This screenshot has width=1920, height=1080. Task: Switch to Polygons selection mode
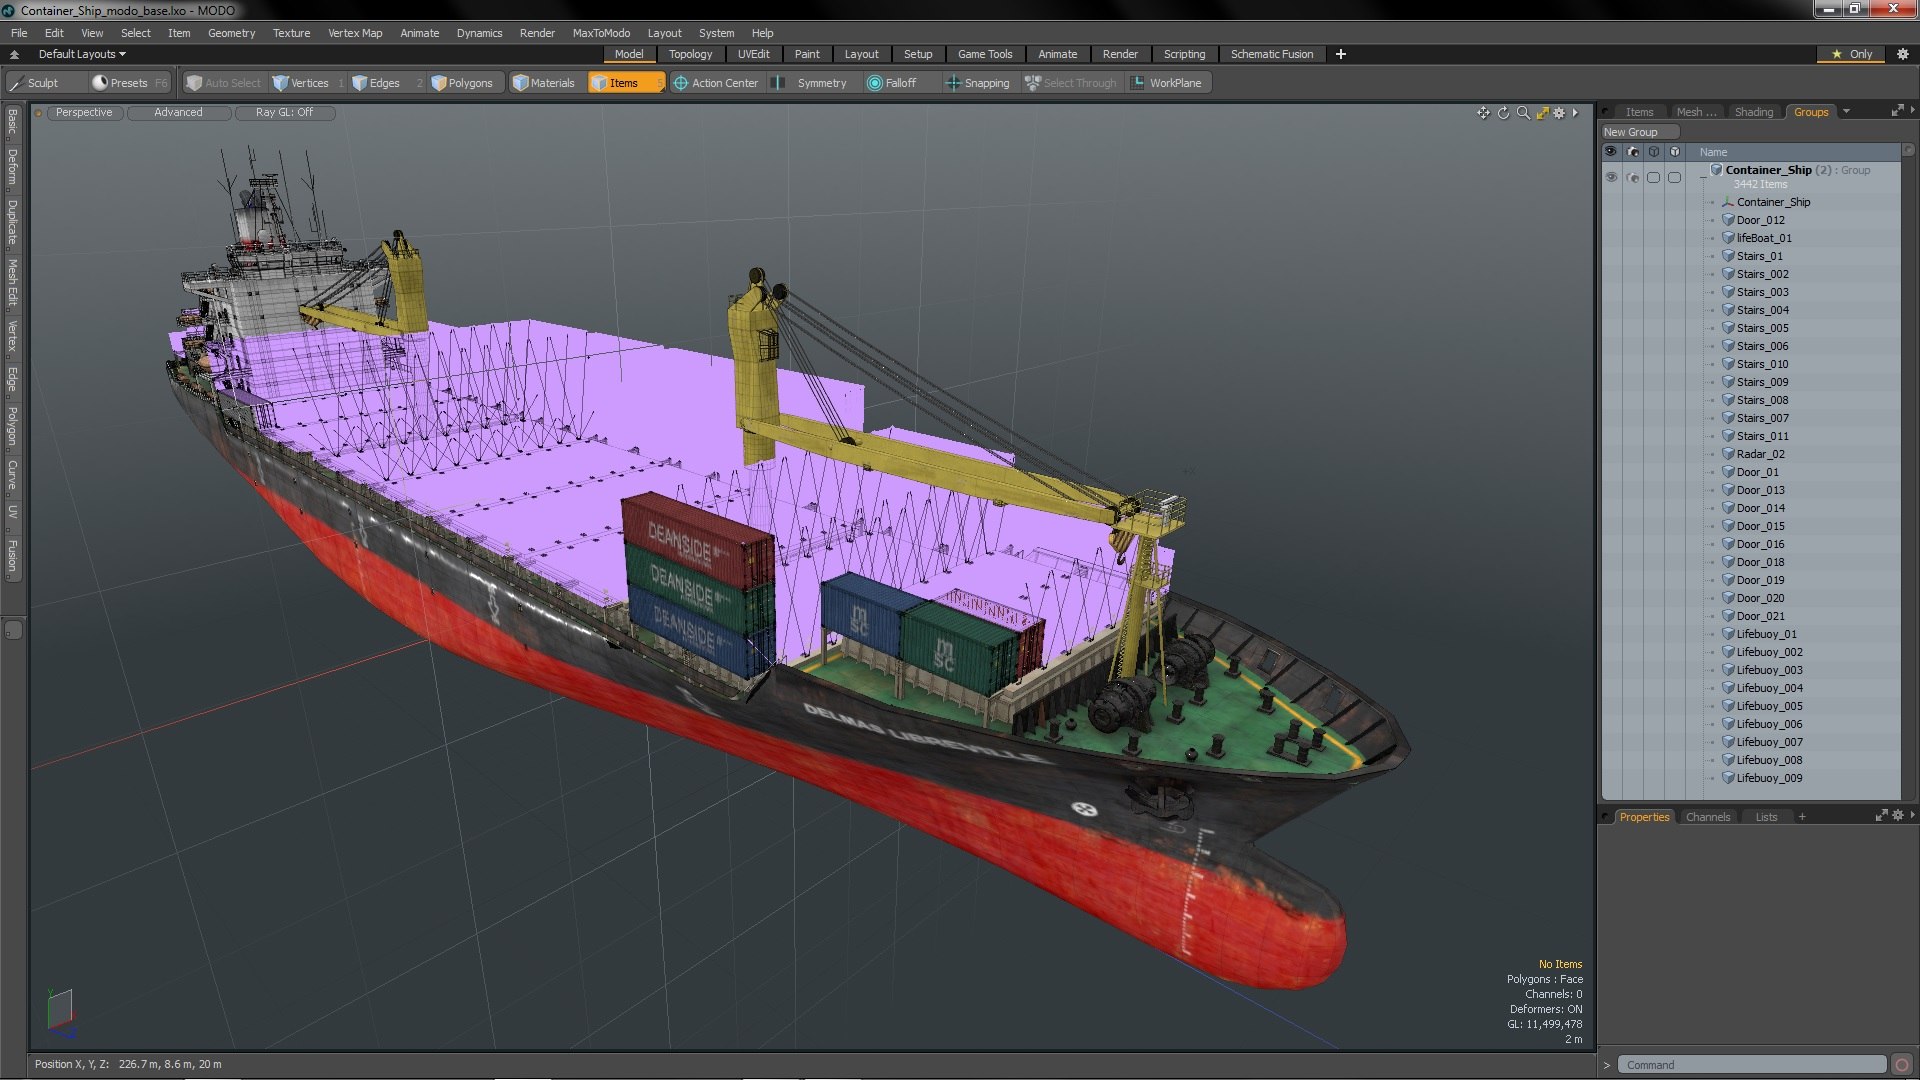(463, 83)
